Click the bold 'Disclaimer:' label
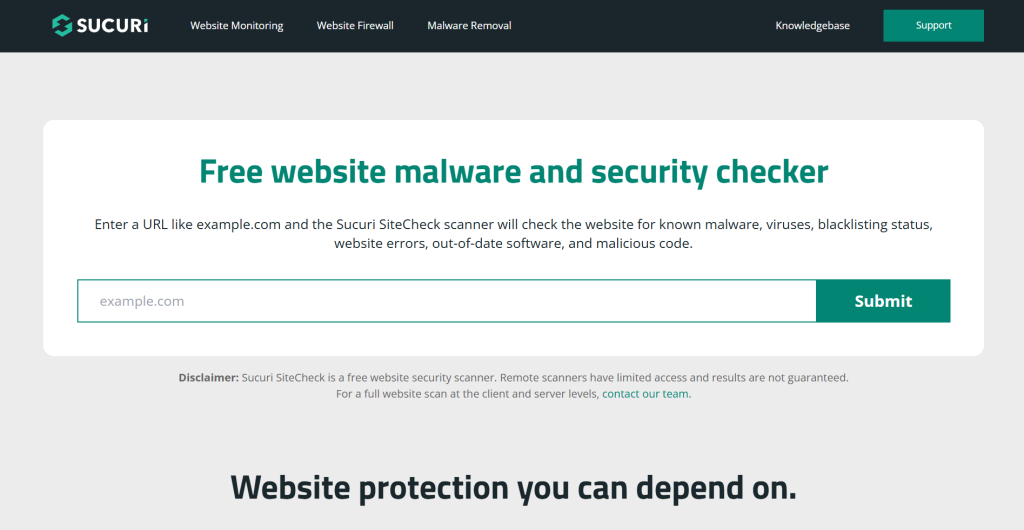The height and width of the screenshot is (530, 1024). tap(208, 377)
